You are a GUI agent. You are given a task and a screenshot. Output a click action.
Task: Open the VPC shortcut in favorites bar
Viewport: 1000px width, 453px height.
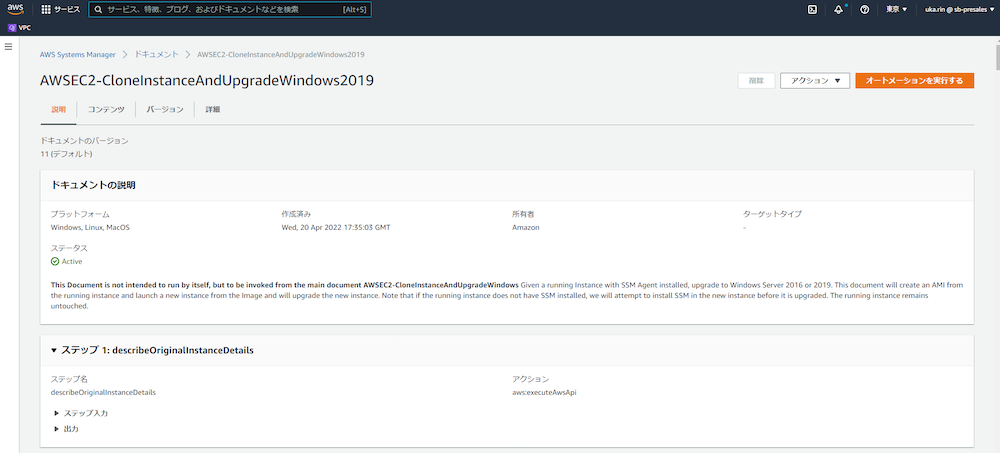[x=20, y=28]
